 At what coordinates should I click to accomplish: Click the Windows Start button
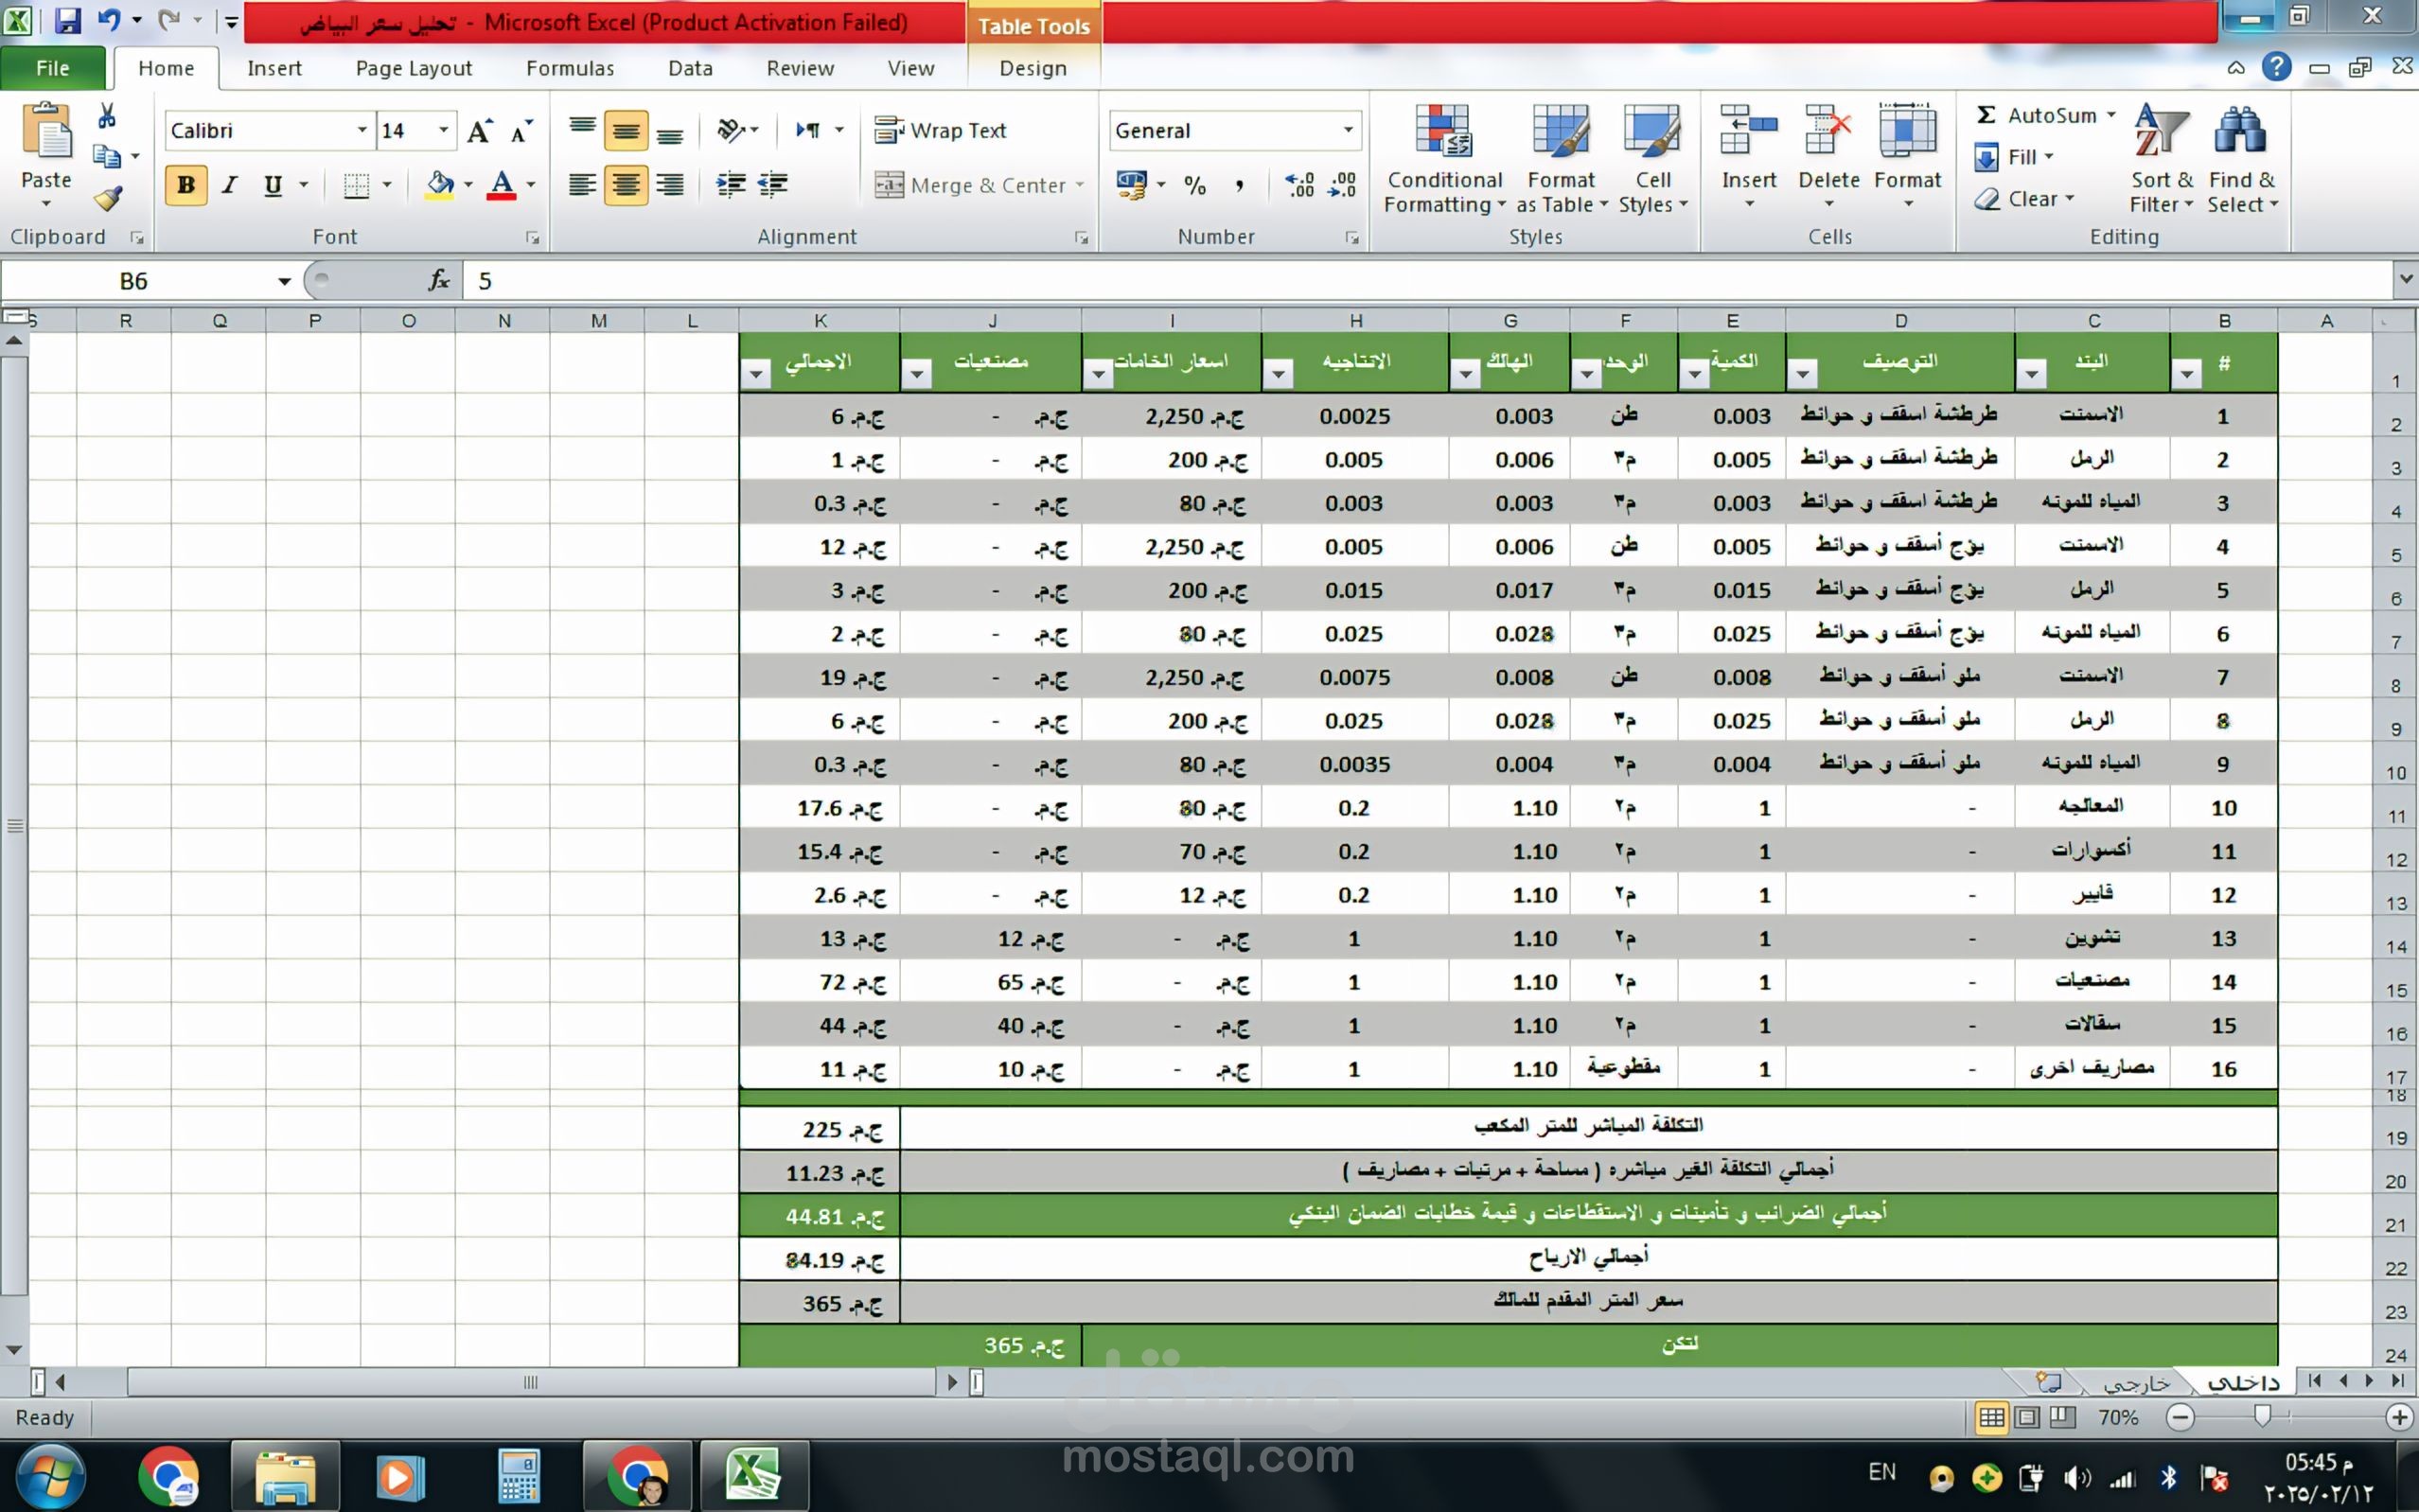click(50, 1476)
